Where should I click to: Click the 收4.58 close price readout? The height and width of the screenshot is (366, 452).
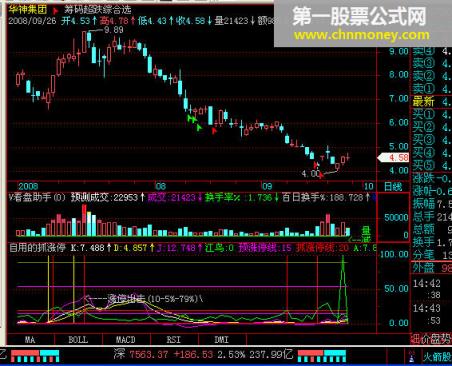(194, 21)
